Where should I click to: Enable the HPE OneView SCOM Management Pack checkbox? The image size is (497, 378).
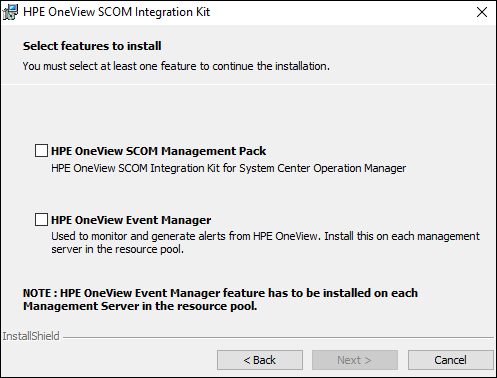click(x=41, y=151)
